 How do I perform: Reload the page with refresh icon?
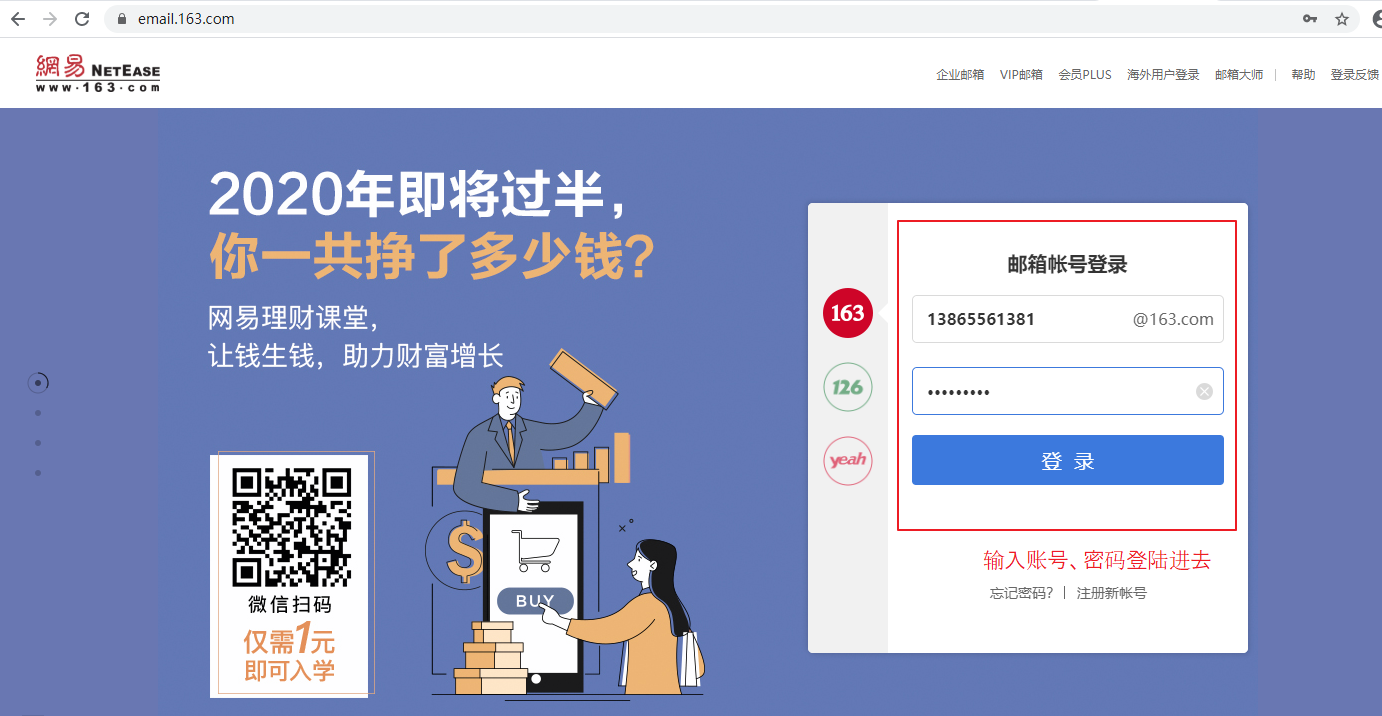pyautogui.click(x=82, y=19)
